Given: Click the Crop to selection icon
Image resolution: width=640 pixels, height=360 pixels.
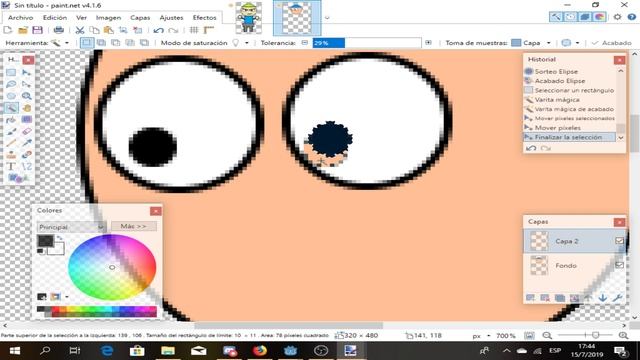Looking at the screenshot, I should pos(123,30).
